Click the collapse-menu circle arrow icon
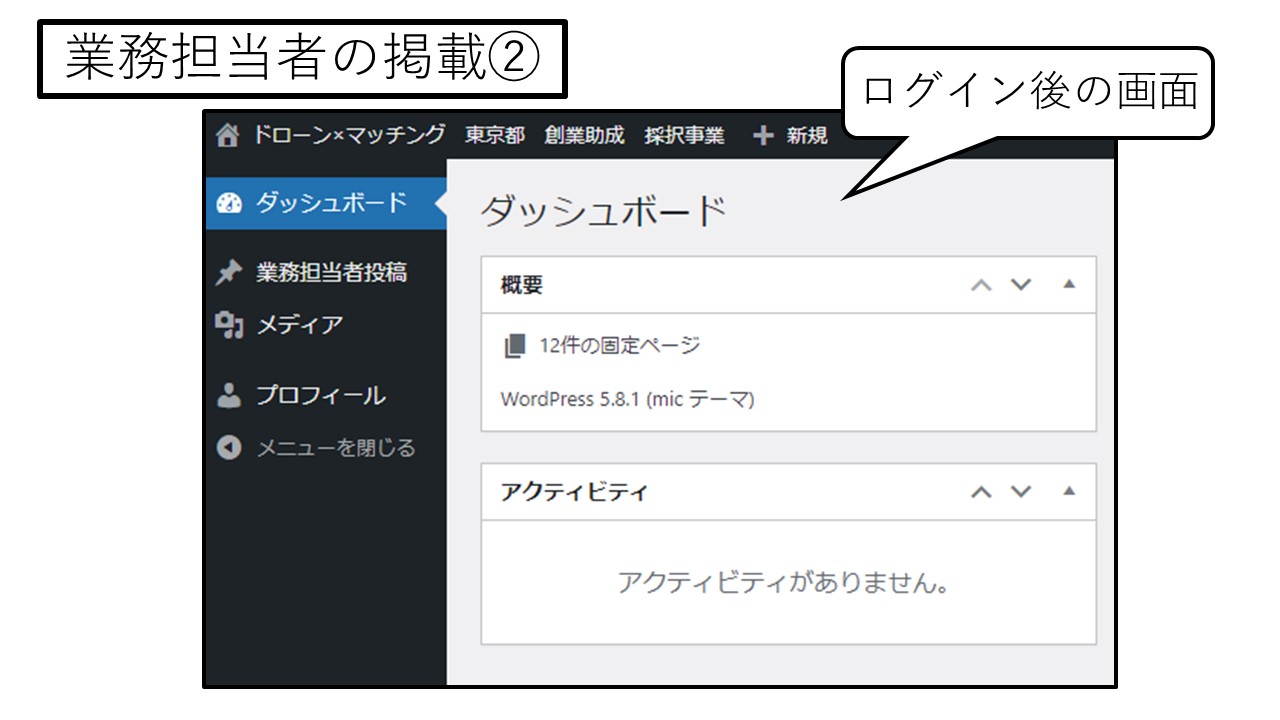This screenshot has height=720, width=1280. [229, 448]
